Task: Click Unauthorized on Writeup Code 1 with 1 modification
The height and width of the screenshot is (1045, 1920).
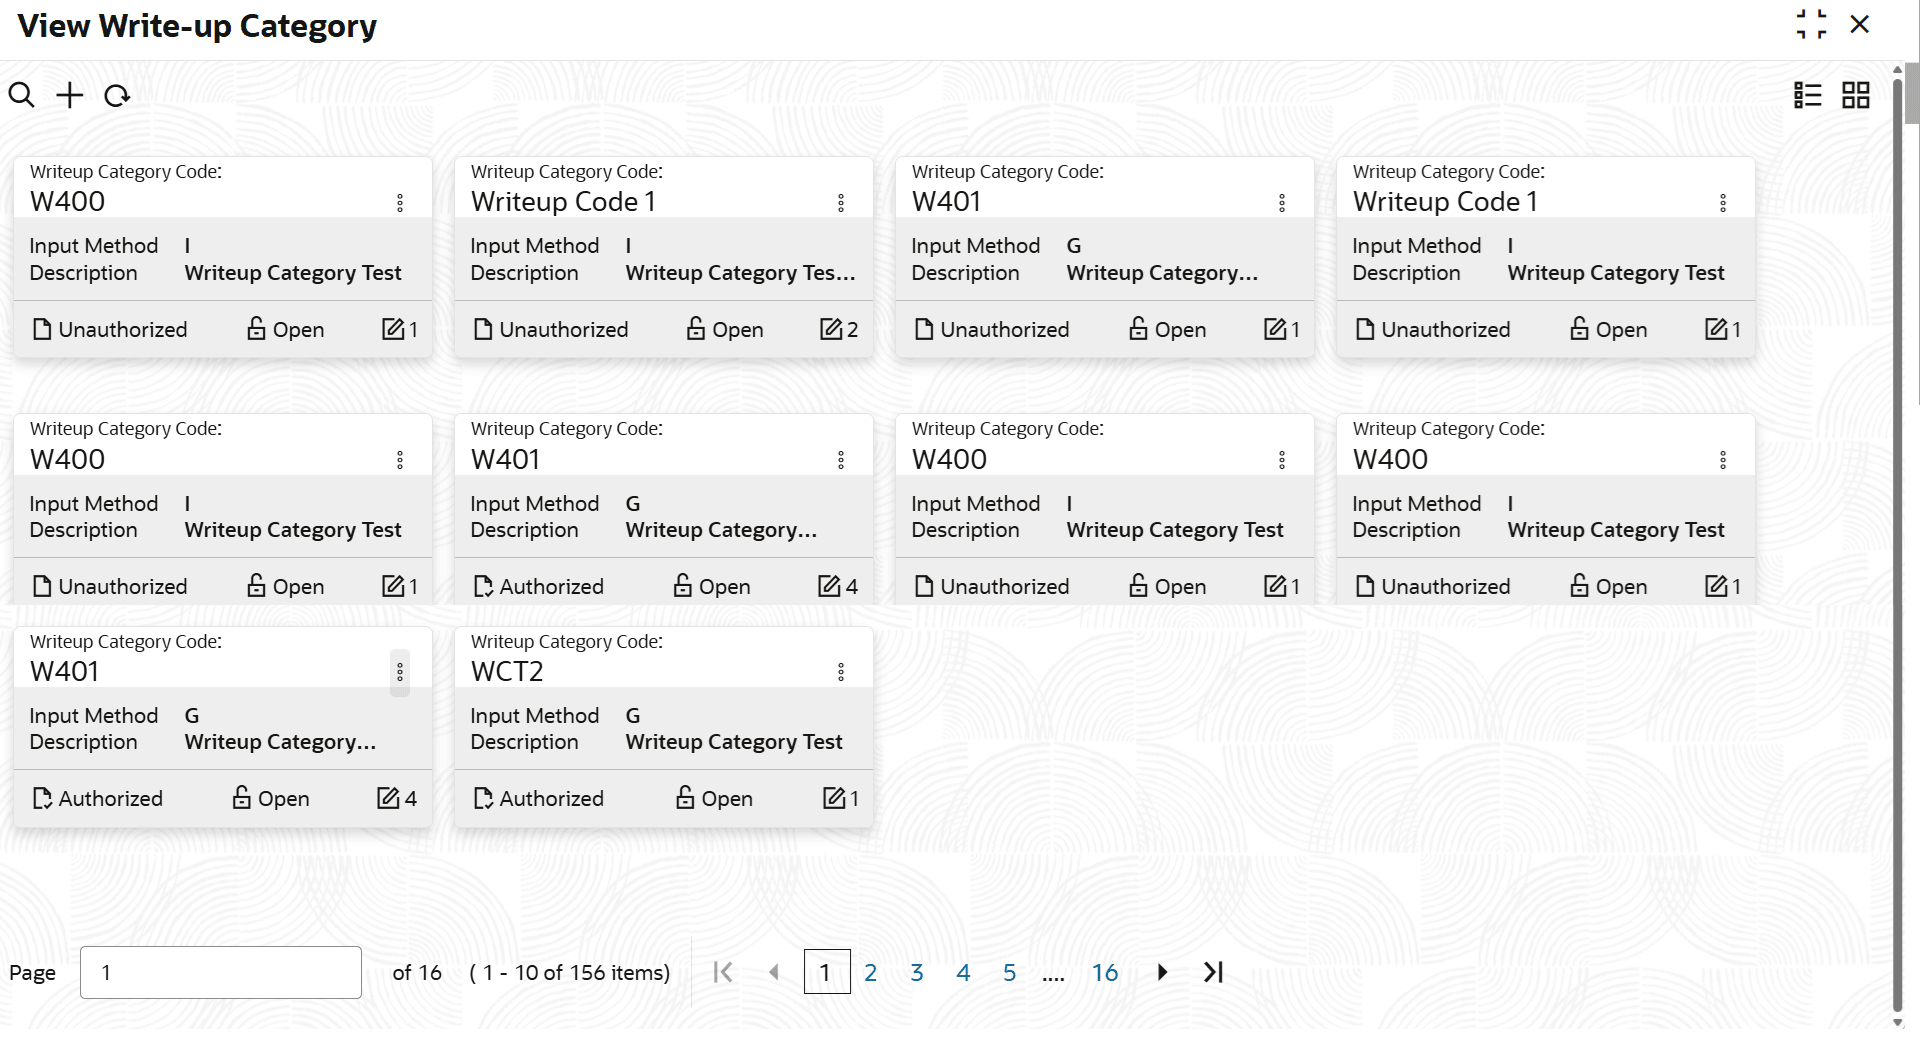Action: coord(1433,329)
